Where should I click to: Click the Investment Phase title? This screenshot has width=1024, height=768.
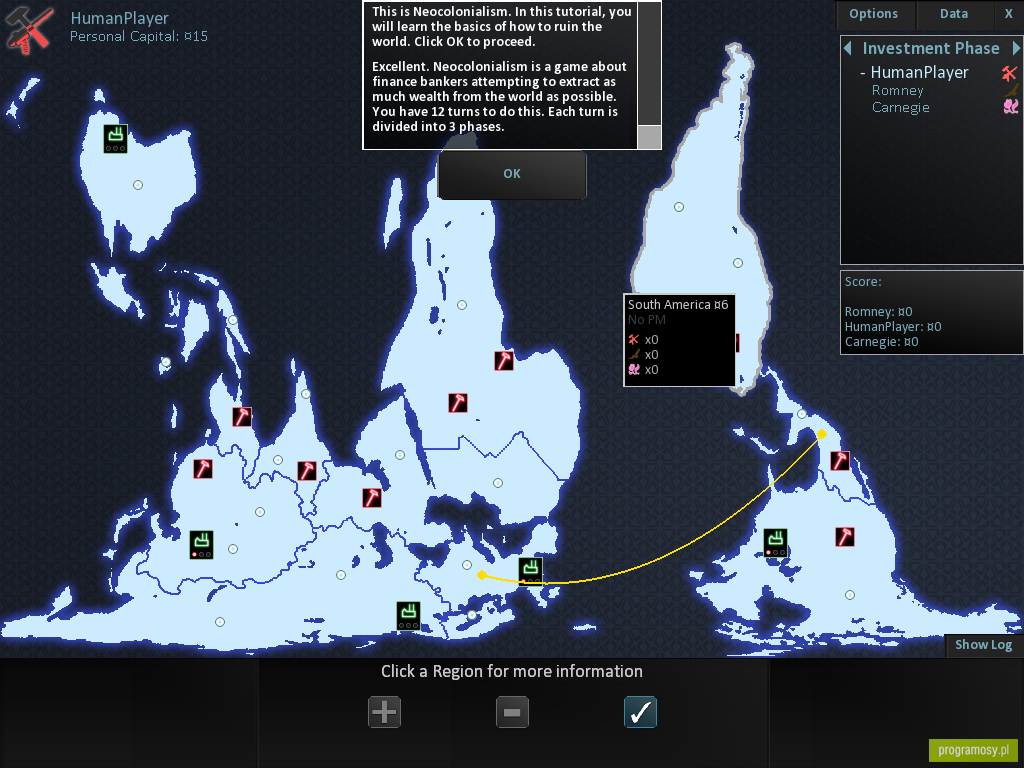click(931, 48)
